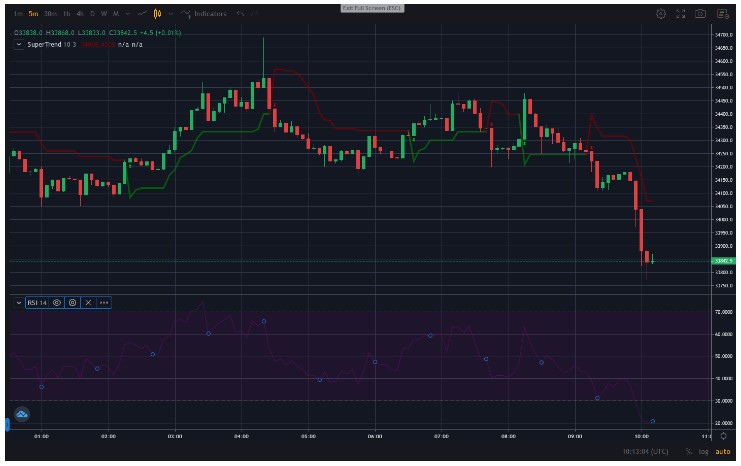The width and height of the screenshot is (741, 466).
Task: Click the 09:00 time axis label
Action: tap(575, 436)
